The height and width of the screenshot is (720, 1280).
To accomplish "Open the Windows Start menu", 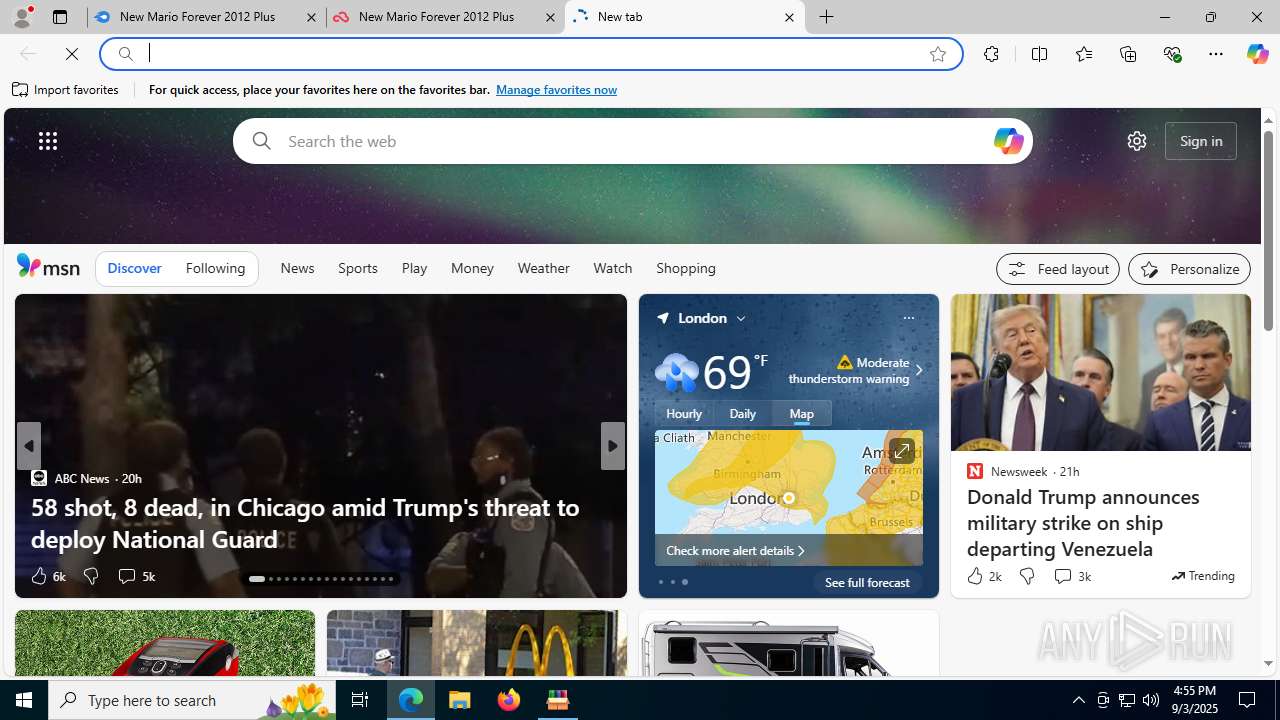I will [24, 700].
